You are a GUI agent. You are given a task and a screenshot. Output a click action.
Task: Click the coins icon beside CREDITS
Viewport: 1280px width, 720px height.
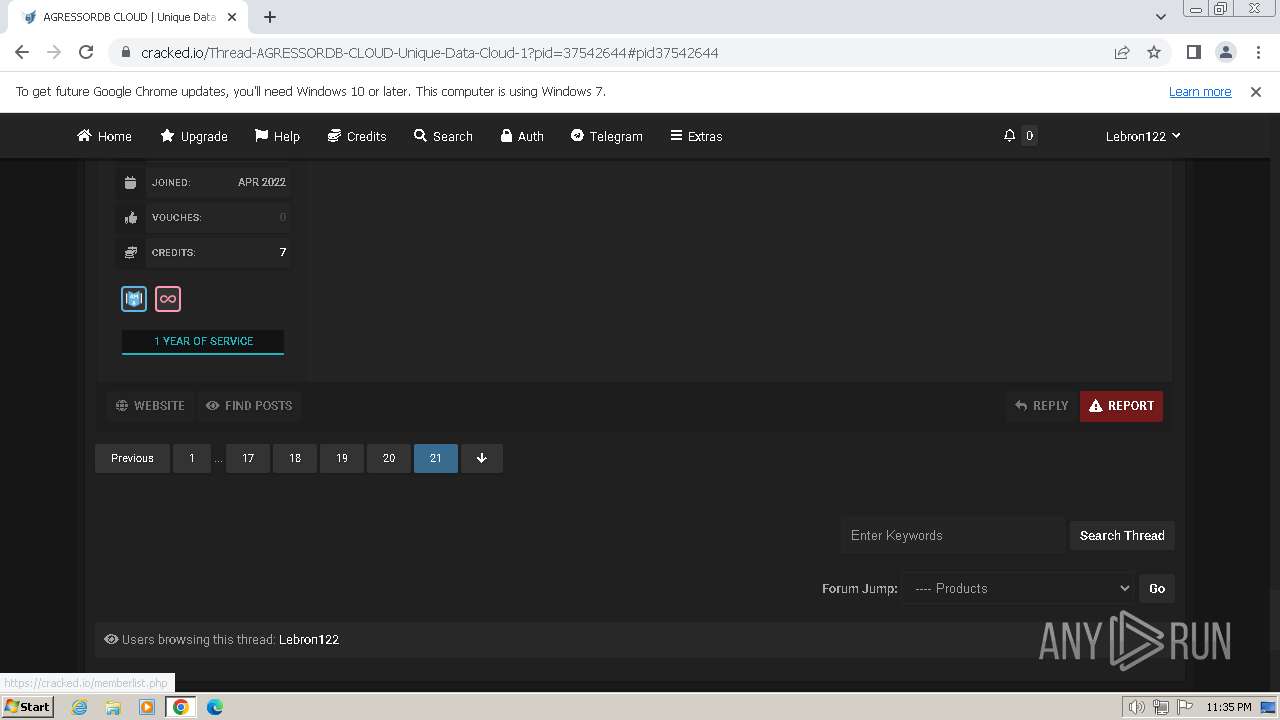(130, 252)
